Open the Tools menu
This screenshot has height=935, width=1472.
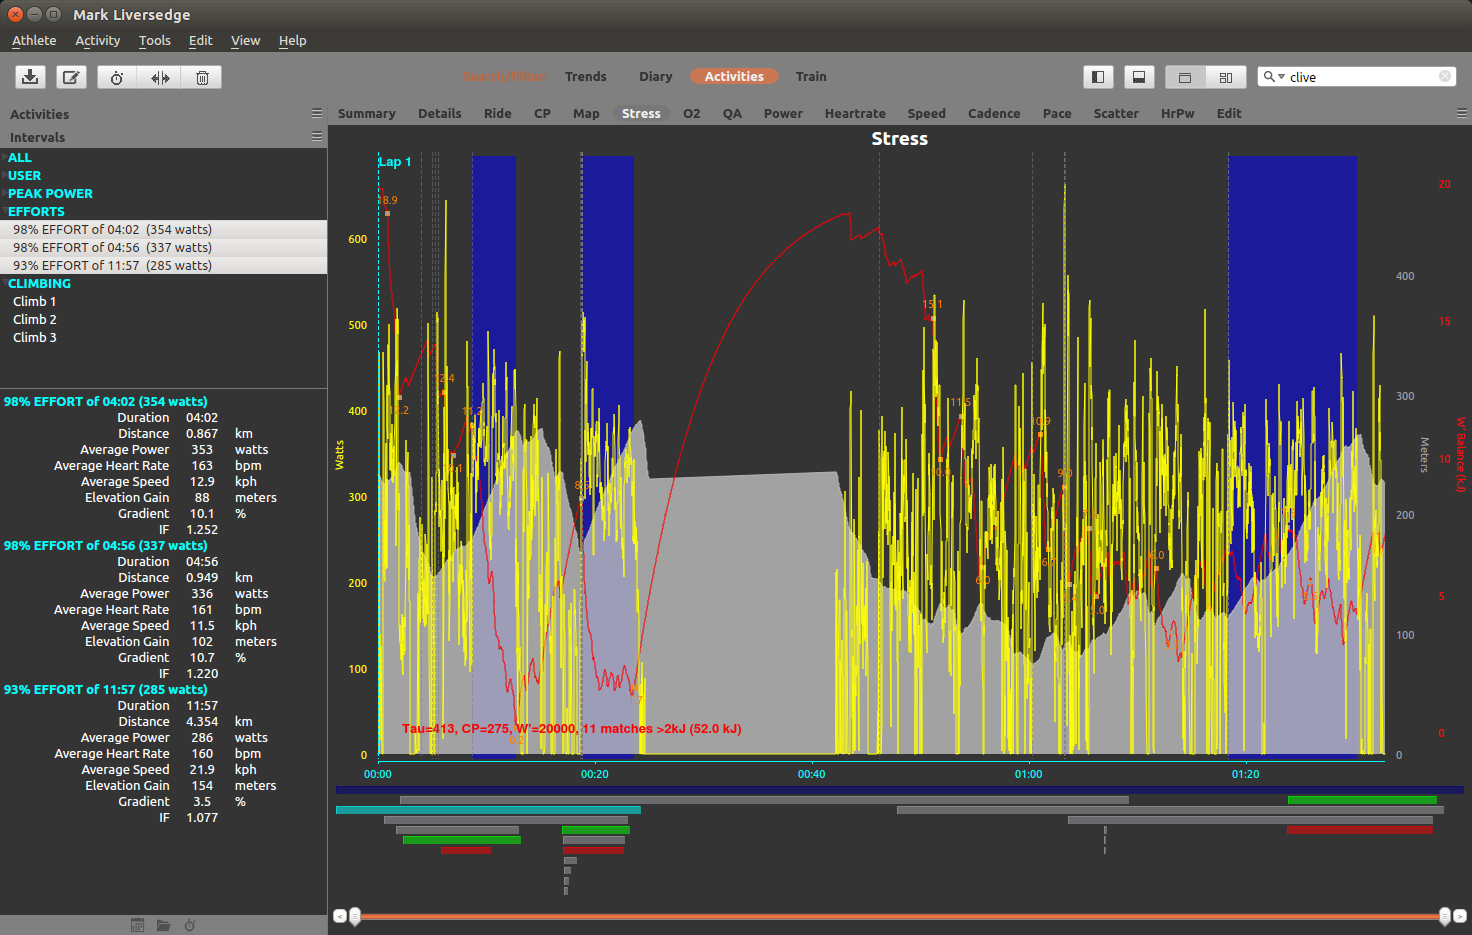pos(155,41)
